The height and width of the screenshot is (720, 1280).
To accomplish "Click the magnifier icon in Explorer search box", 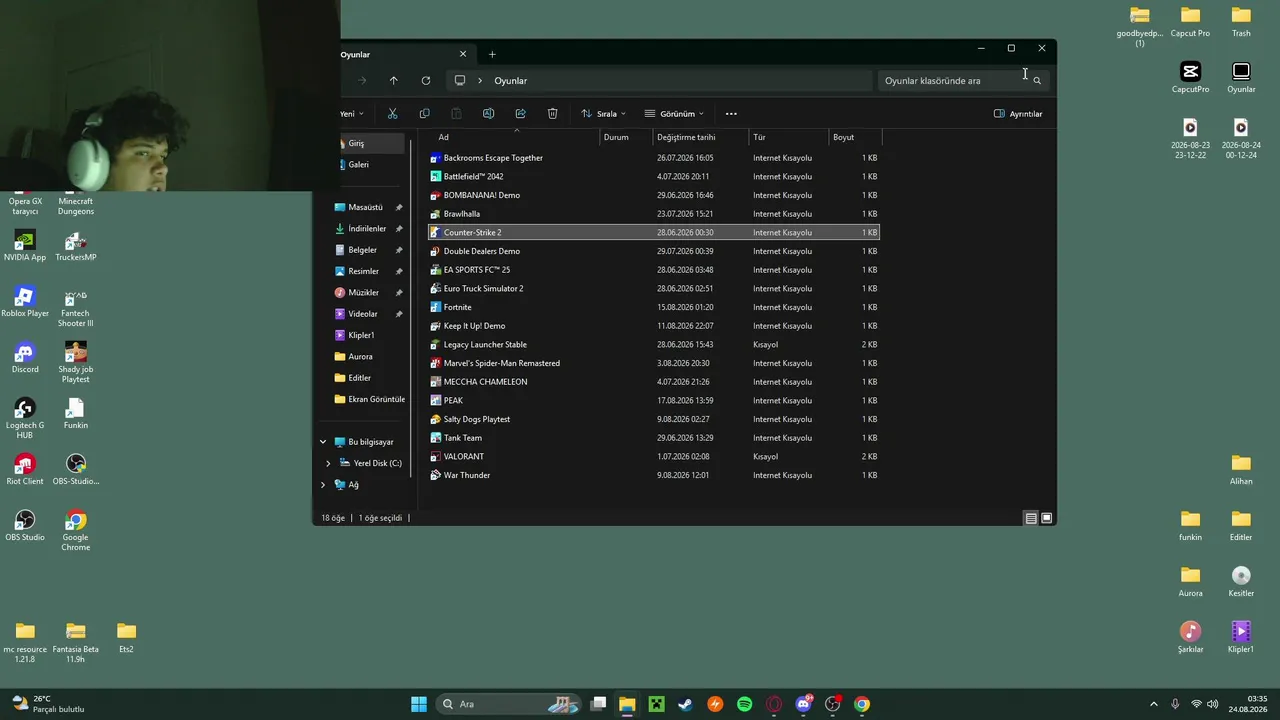I will (1037, 81).
